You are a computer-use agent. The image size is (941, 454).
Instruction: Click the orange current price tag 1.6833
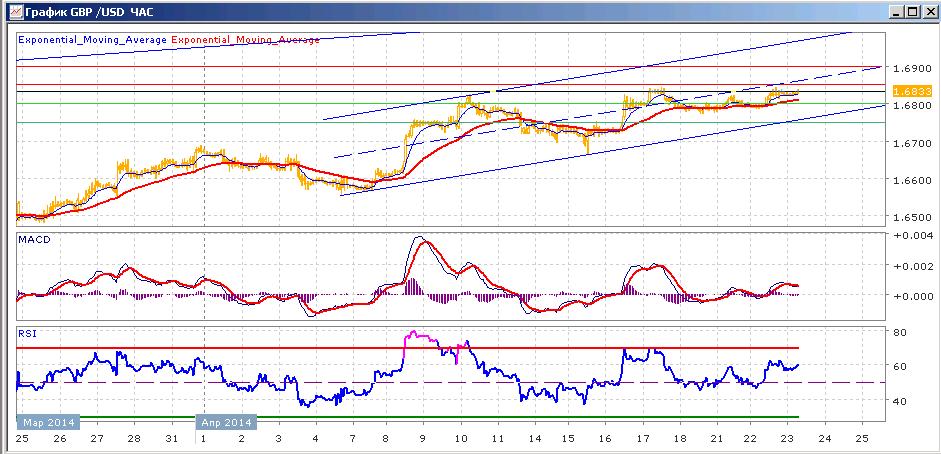(912, 91)
